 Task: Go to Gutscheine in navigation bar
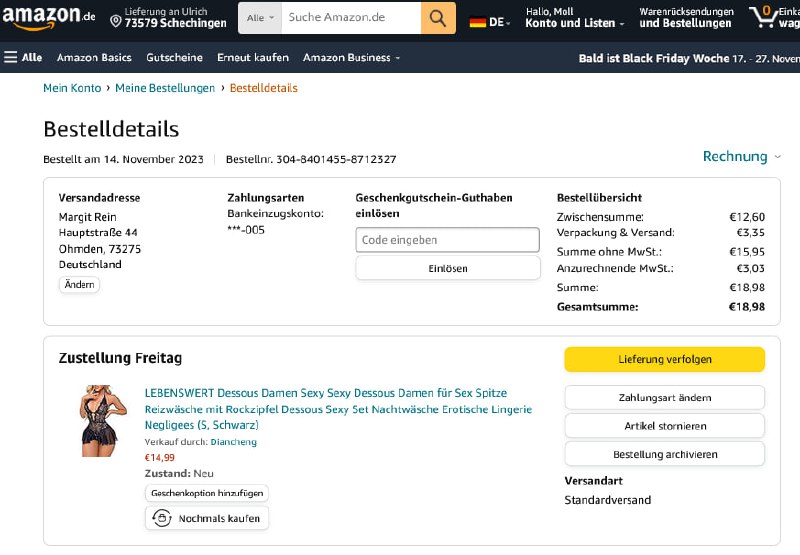tap(174, 58)
